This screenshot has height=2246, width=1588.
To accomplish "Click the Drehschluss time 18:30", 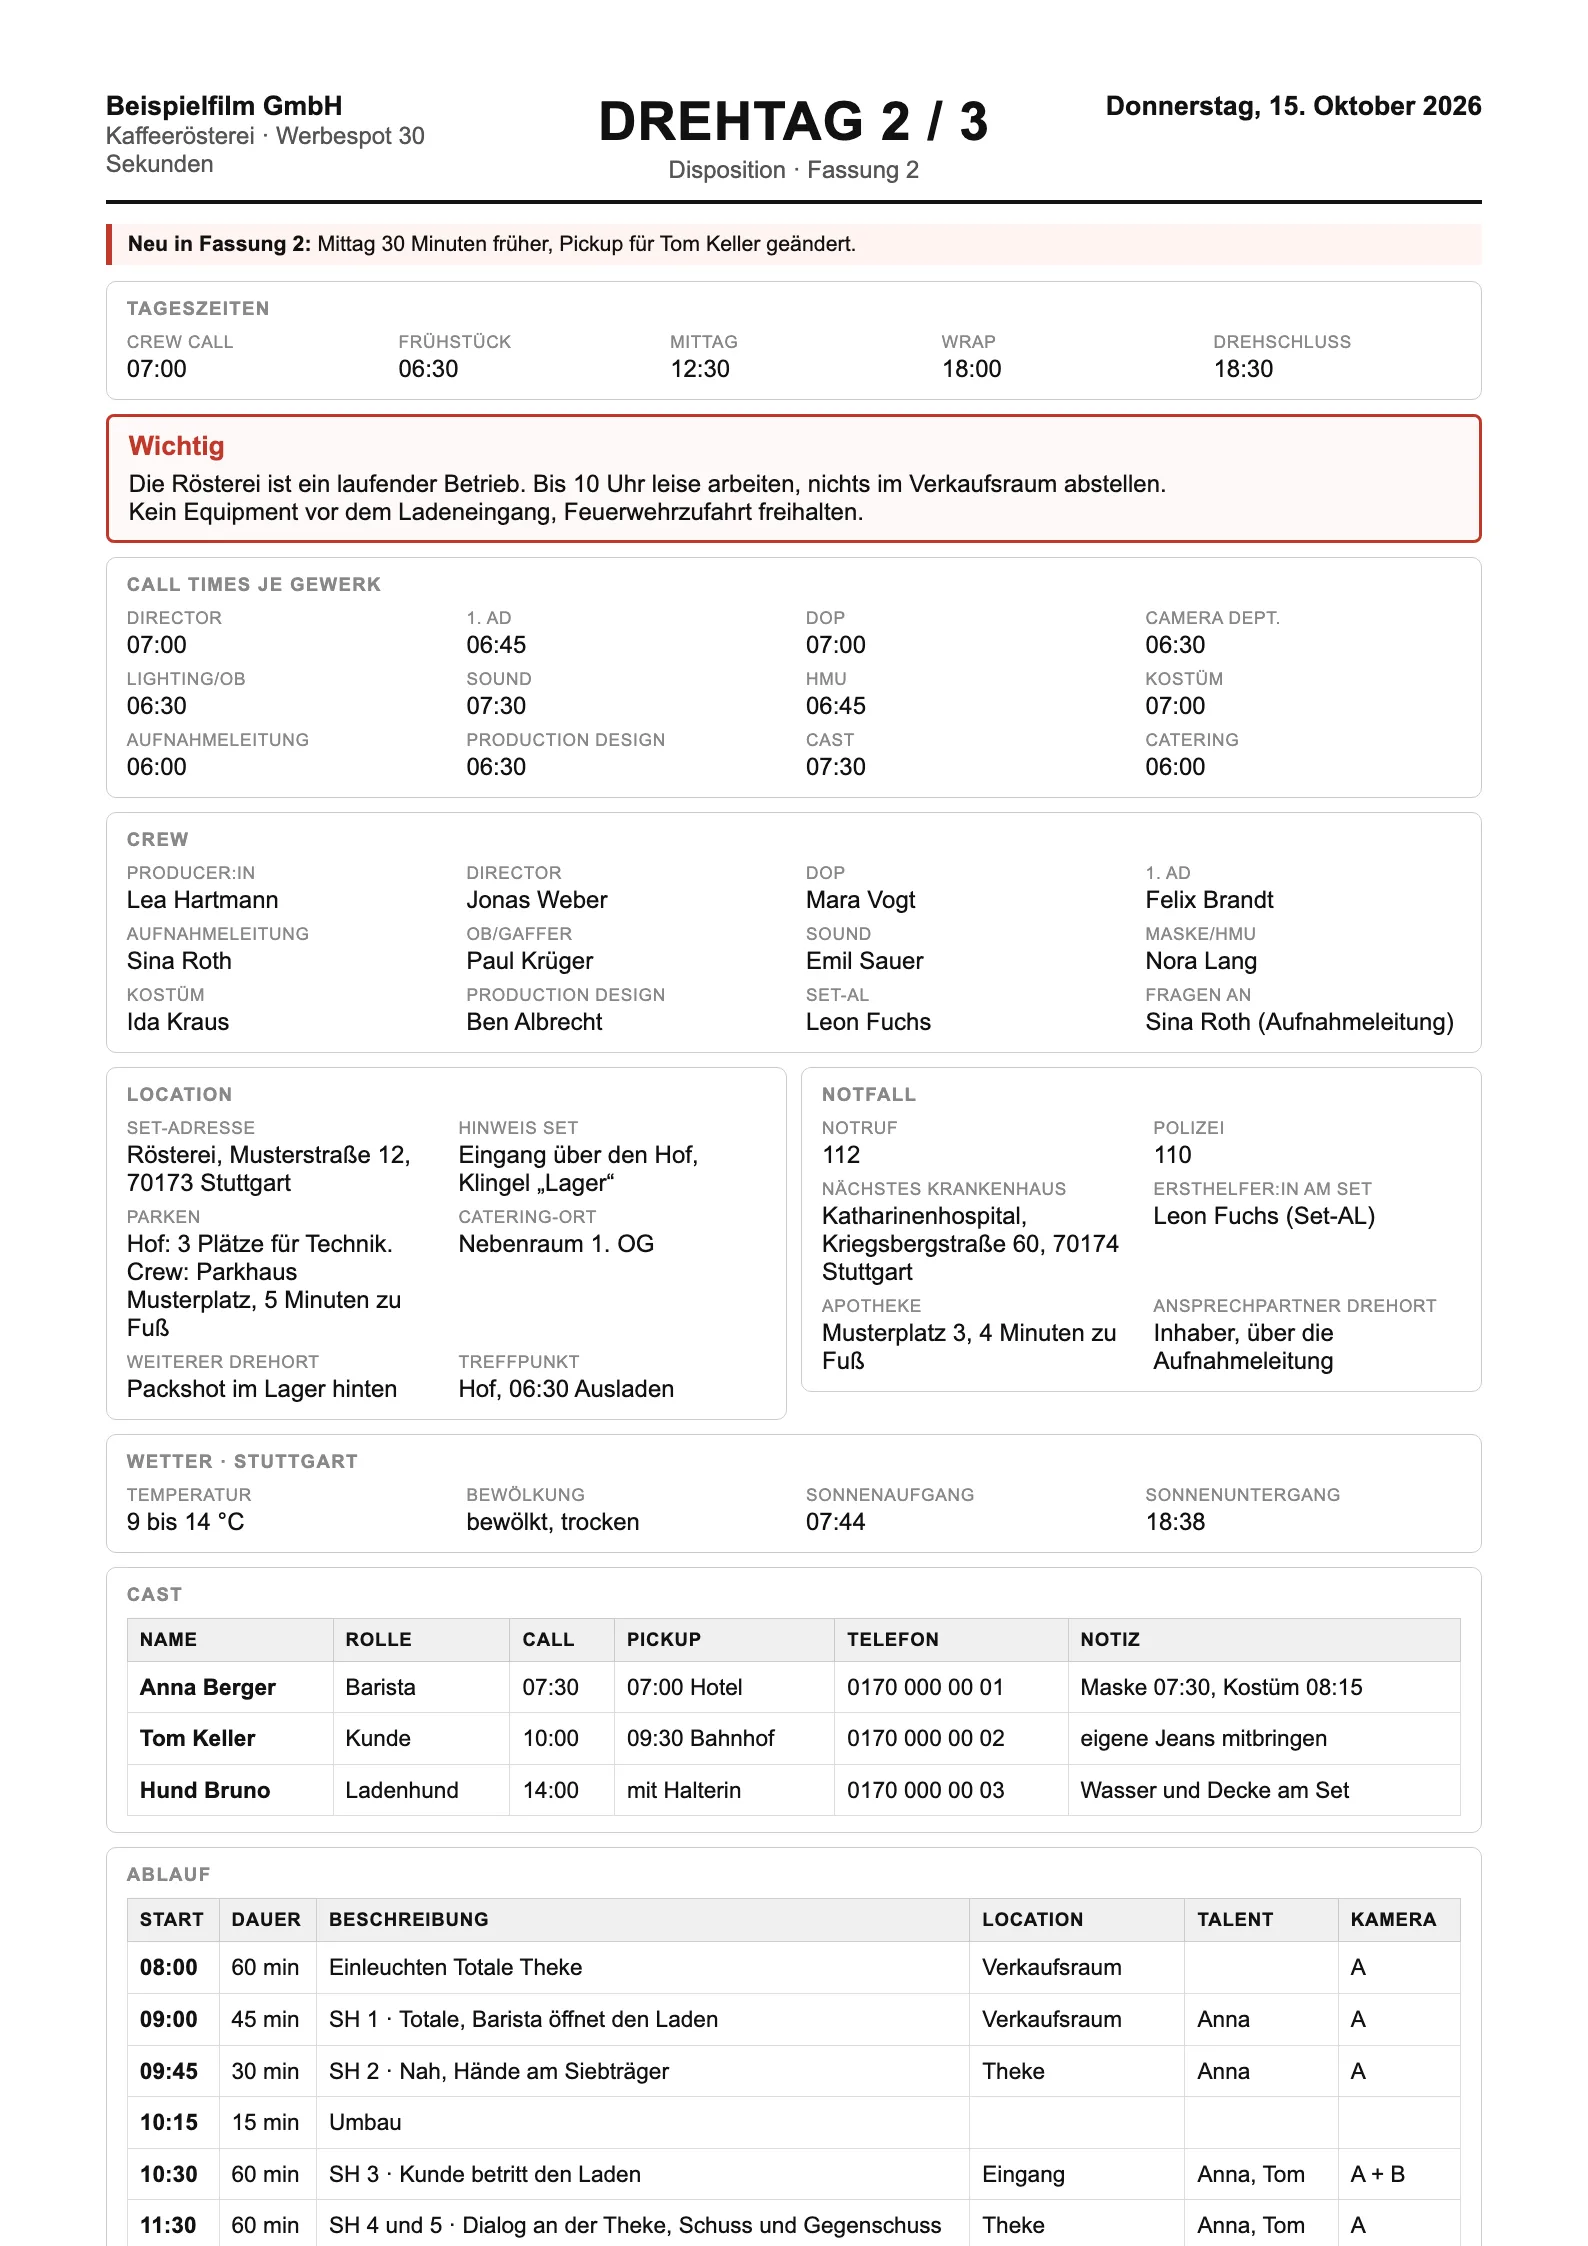I will point(1244,369).
